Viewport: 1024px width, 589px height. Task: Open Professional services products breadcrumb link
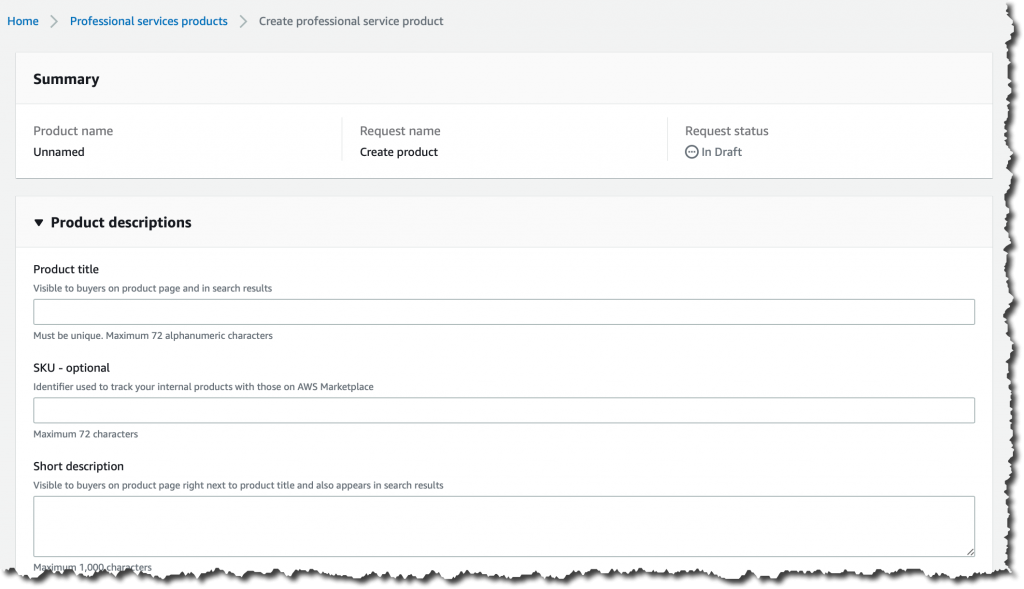[x=148, y=20]
